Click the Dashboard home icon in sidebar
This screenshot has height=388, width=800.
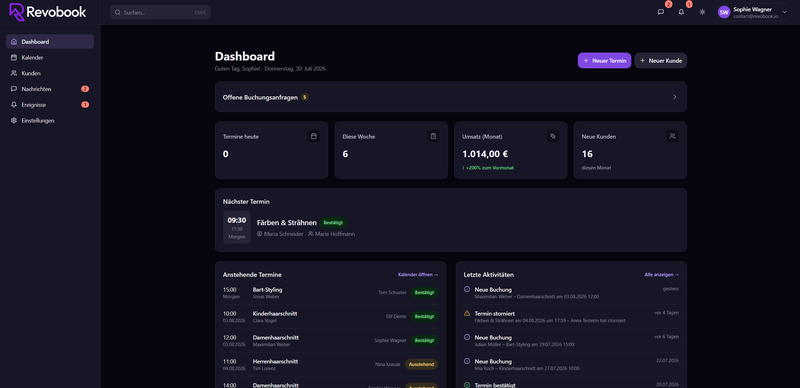[14, 42]
